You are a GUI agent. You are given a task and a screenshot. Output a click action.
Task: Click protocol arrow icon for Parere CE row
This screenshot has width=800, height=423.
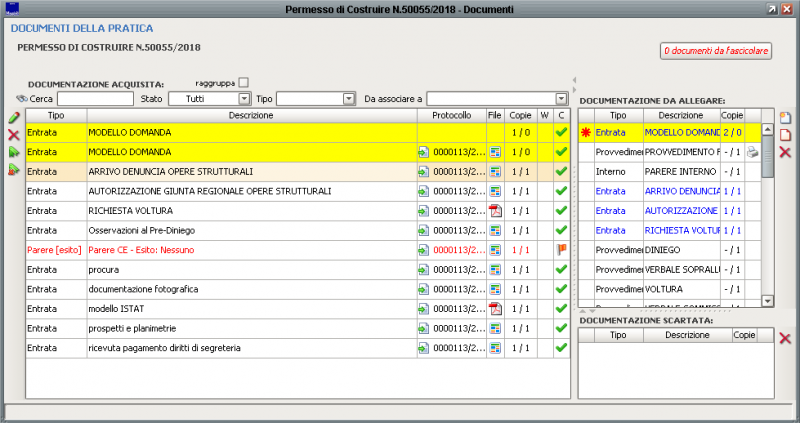coord(423,250)
